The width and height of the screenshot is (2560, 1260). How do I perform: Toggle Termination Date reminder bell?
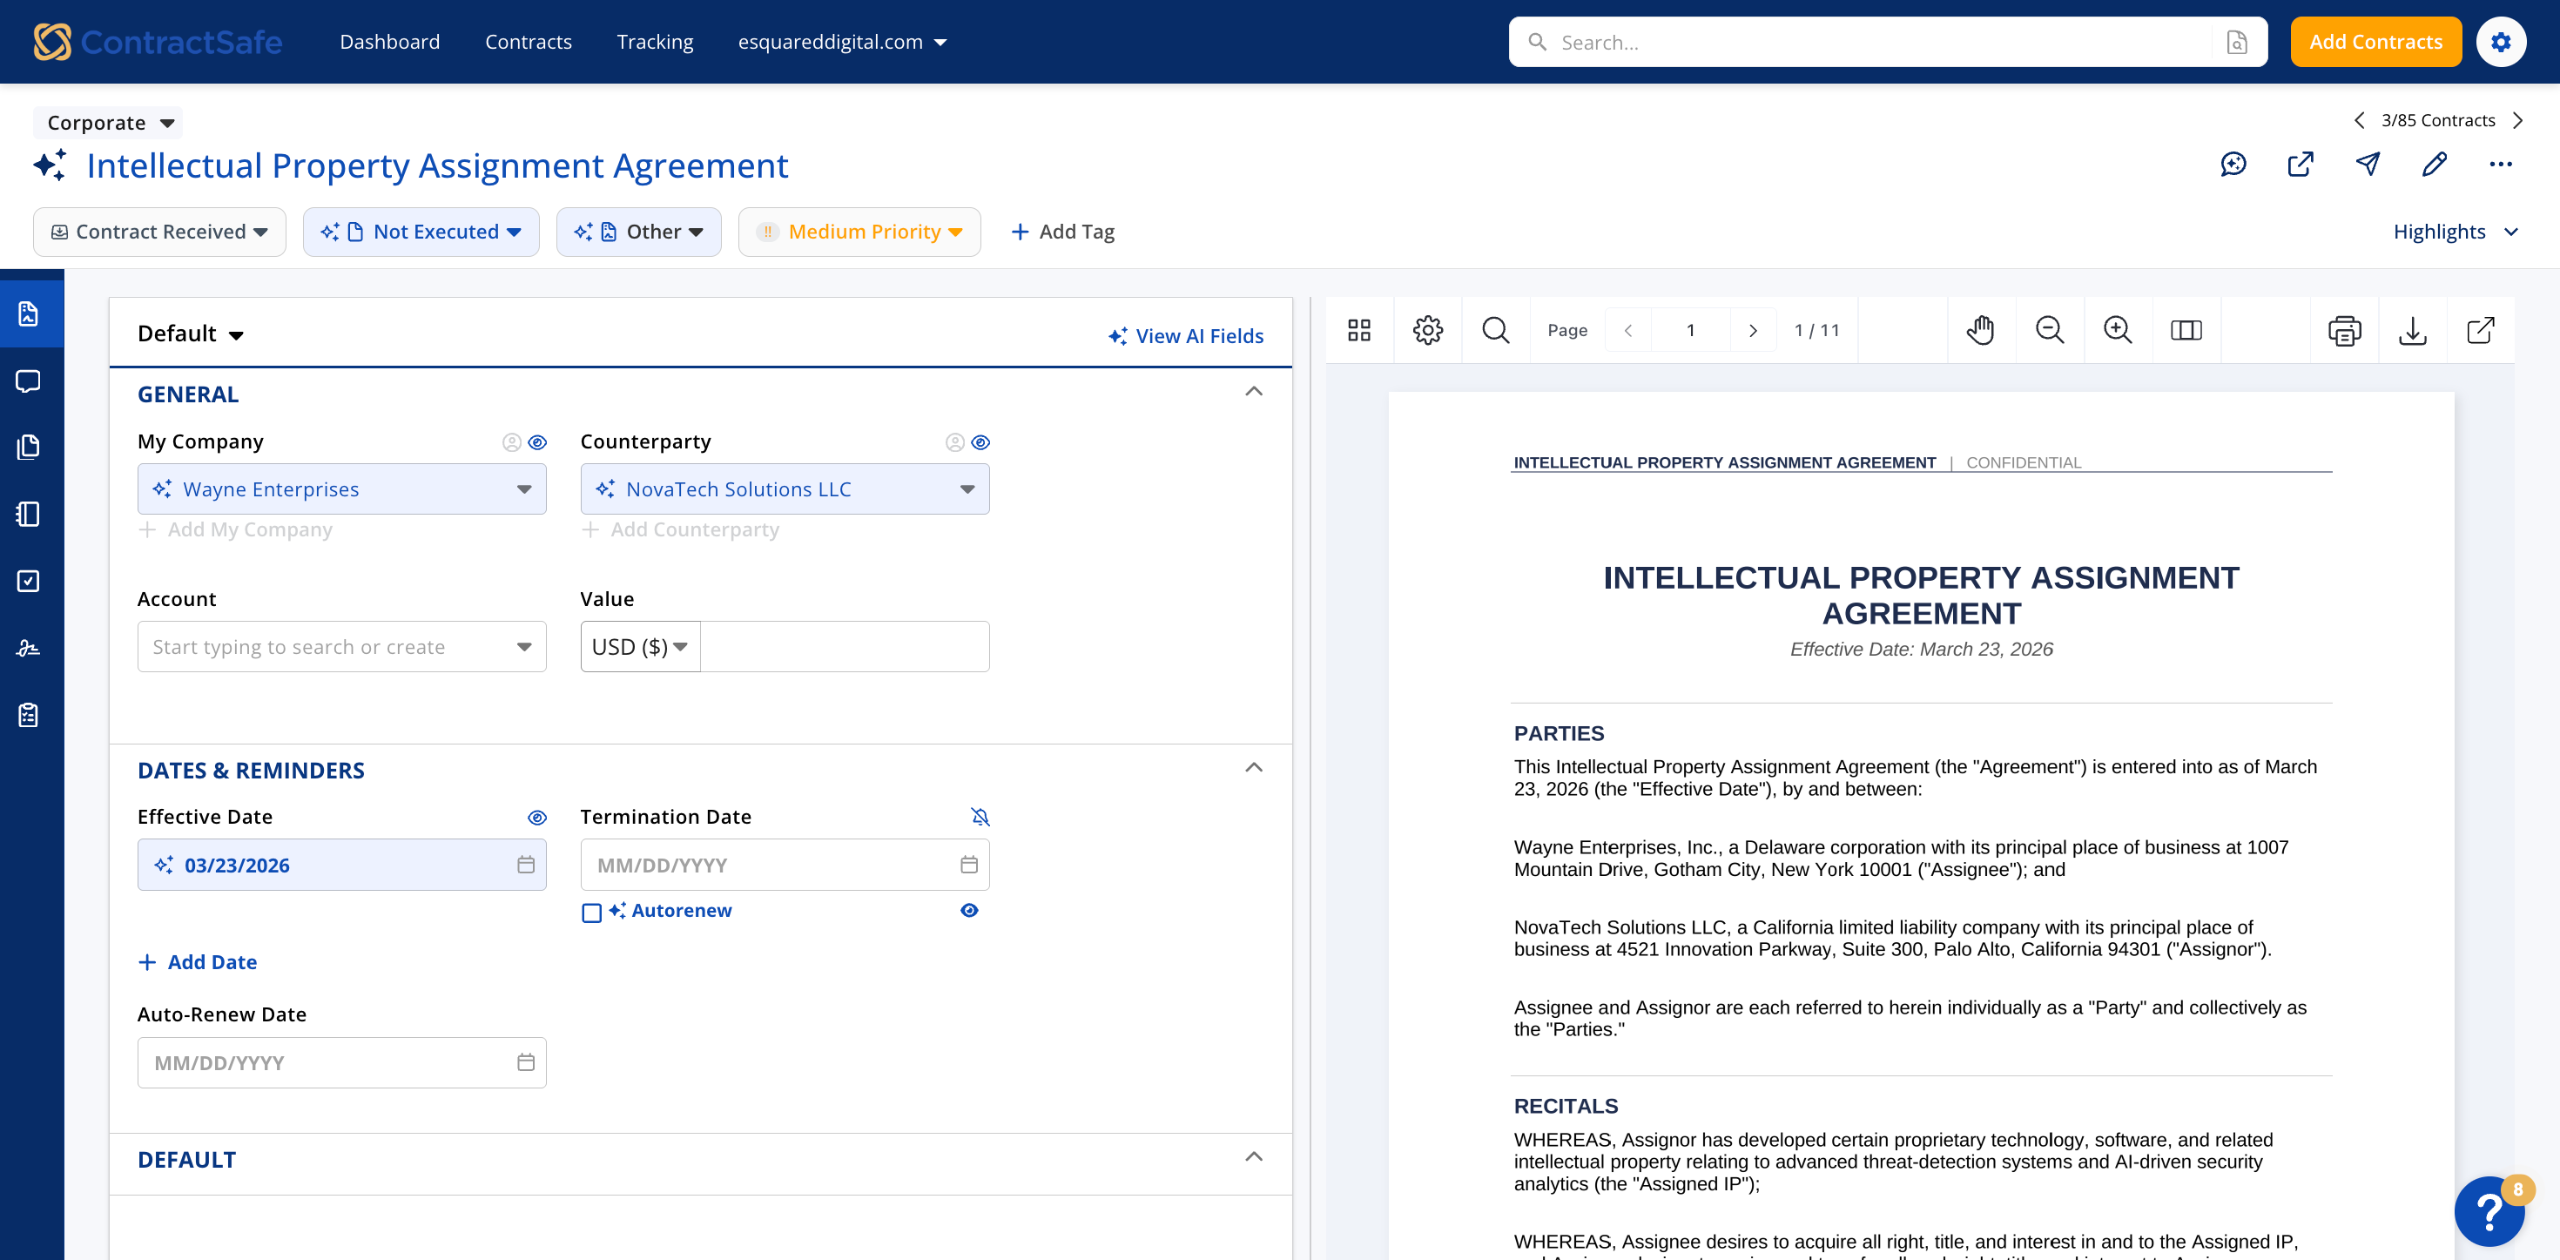(x=980, y=817)
